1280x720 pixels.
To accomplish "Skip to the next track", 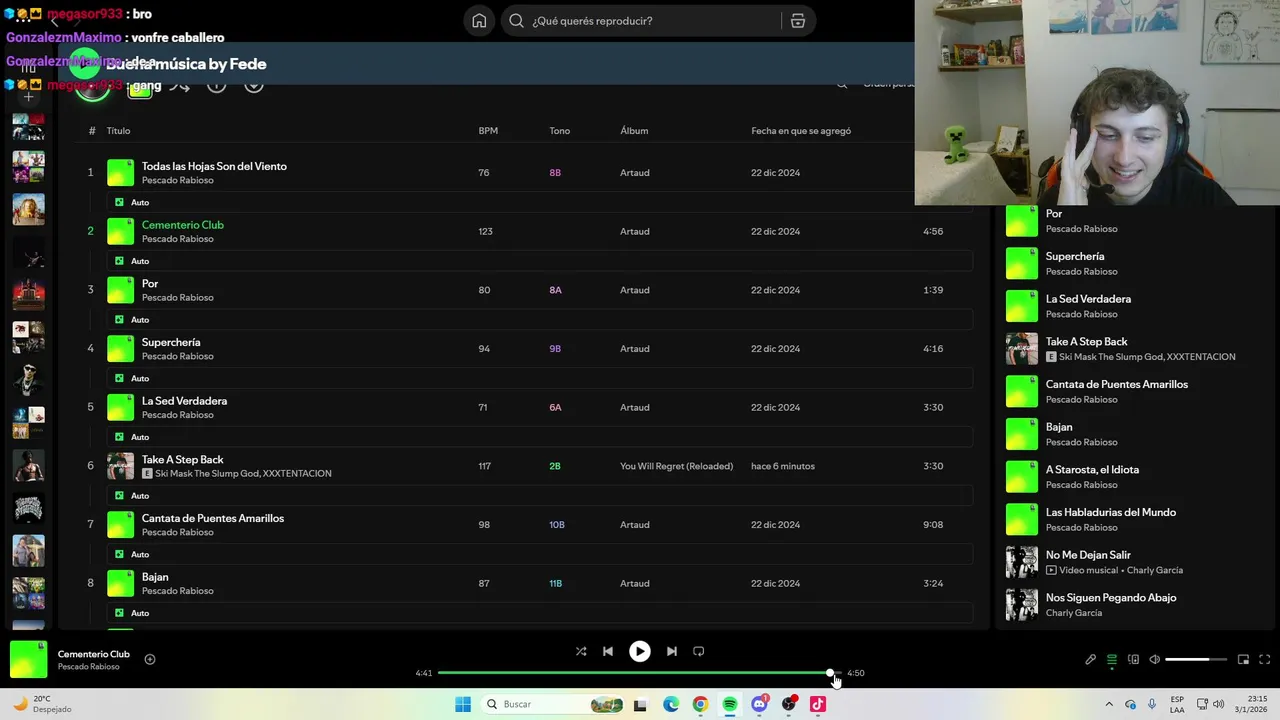I will 672,651.
